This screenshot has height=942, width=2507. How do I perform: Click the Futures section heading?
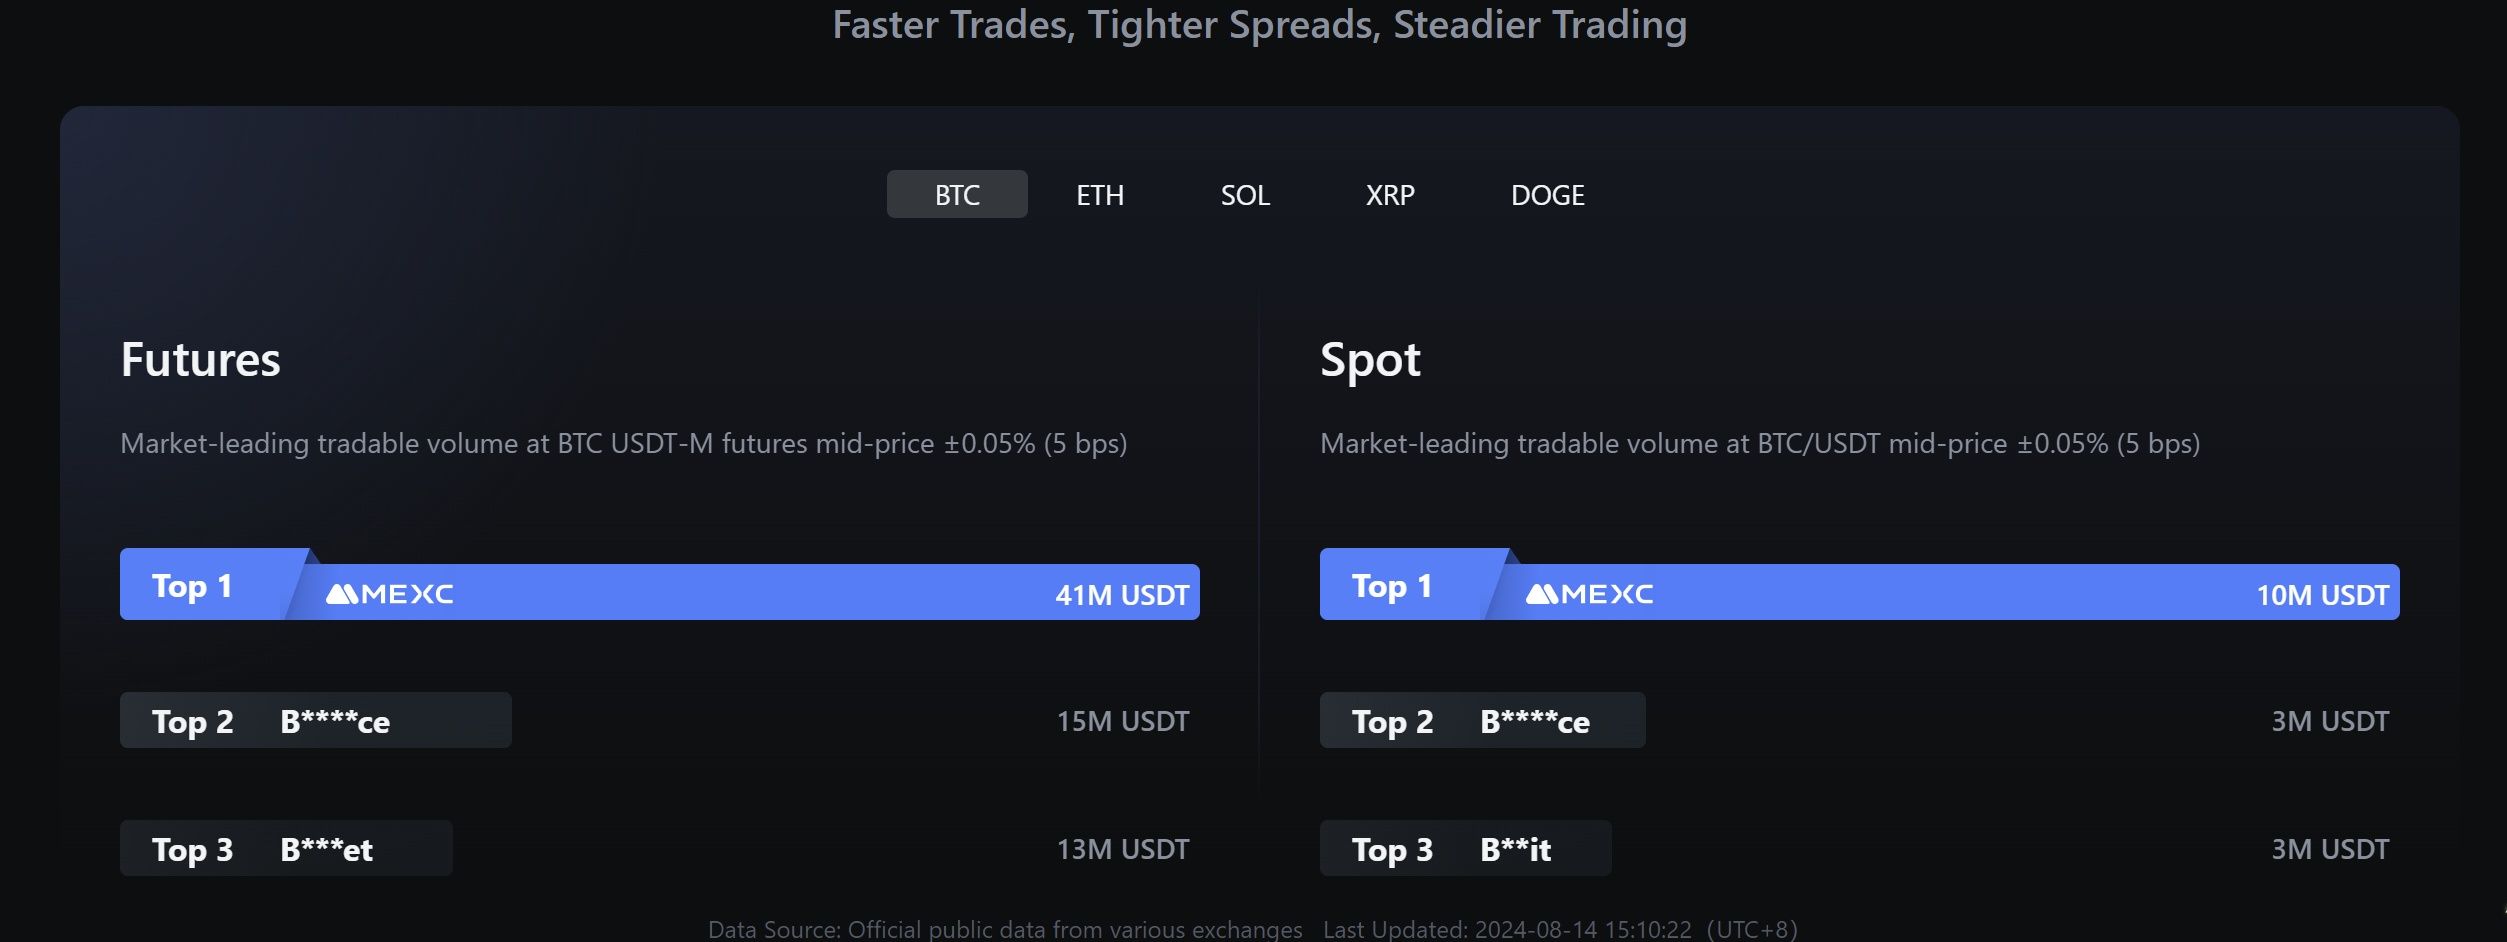200,360
